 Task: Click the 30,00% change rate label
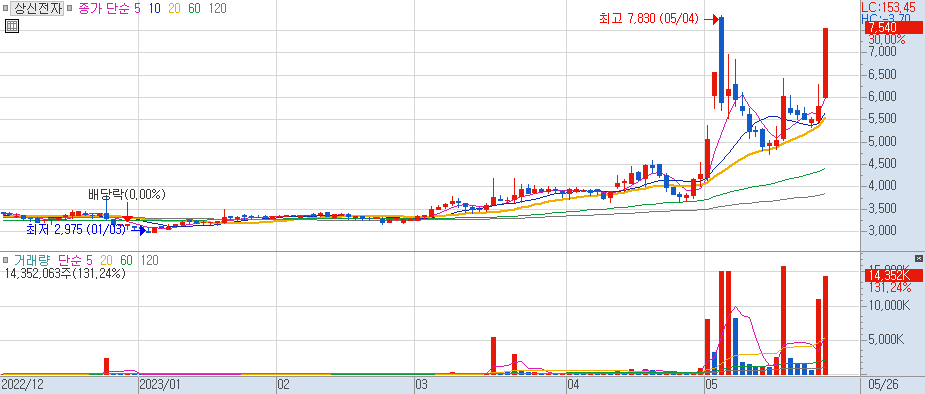click(x=887, y=40)
